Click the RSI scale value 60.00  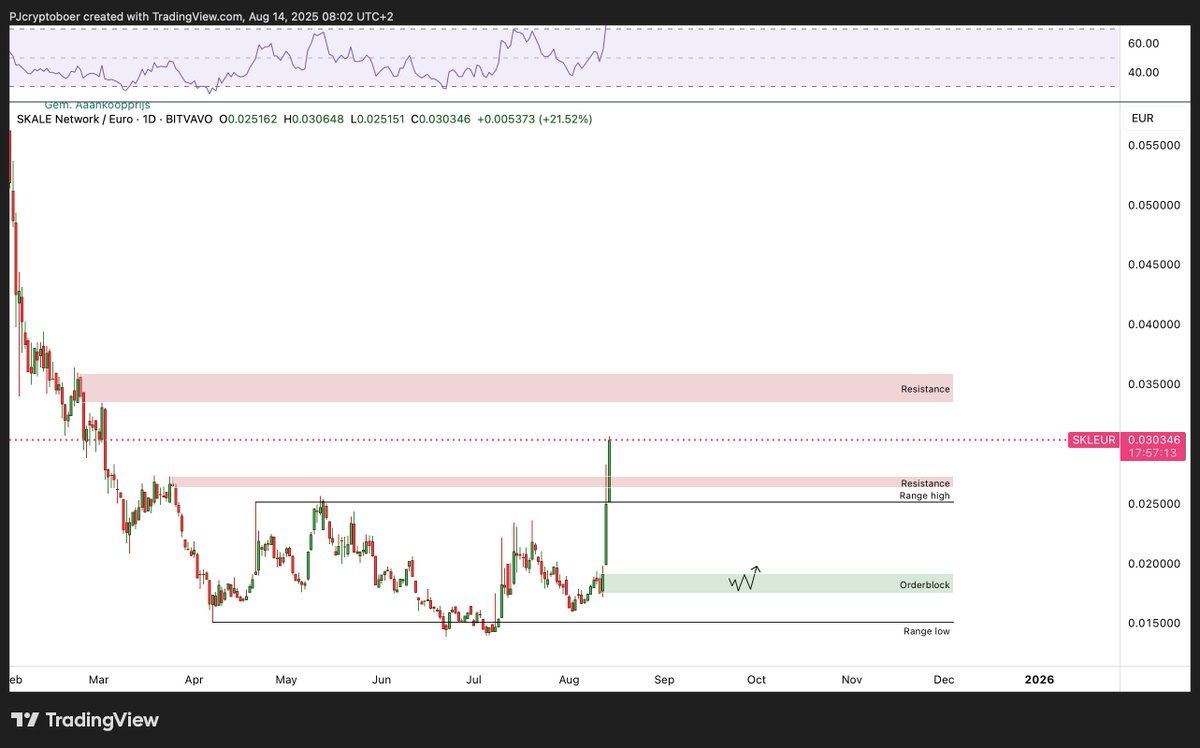1144,44
